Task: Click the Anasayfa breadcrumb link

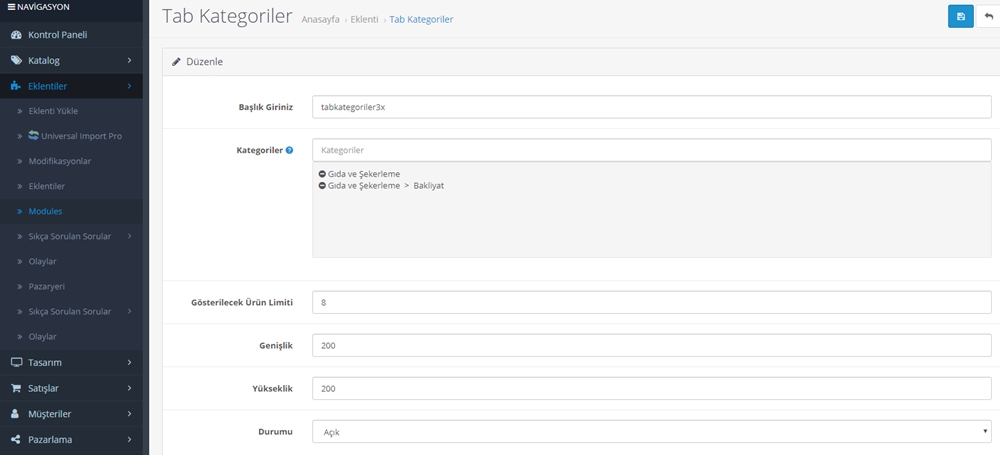Action: [320, 20]
